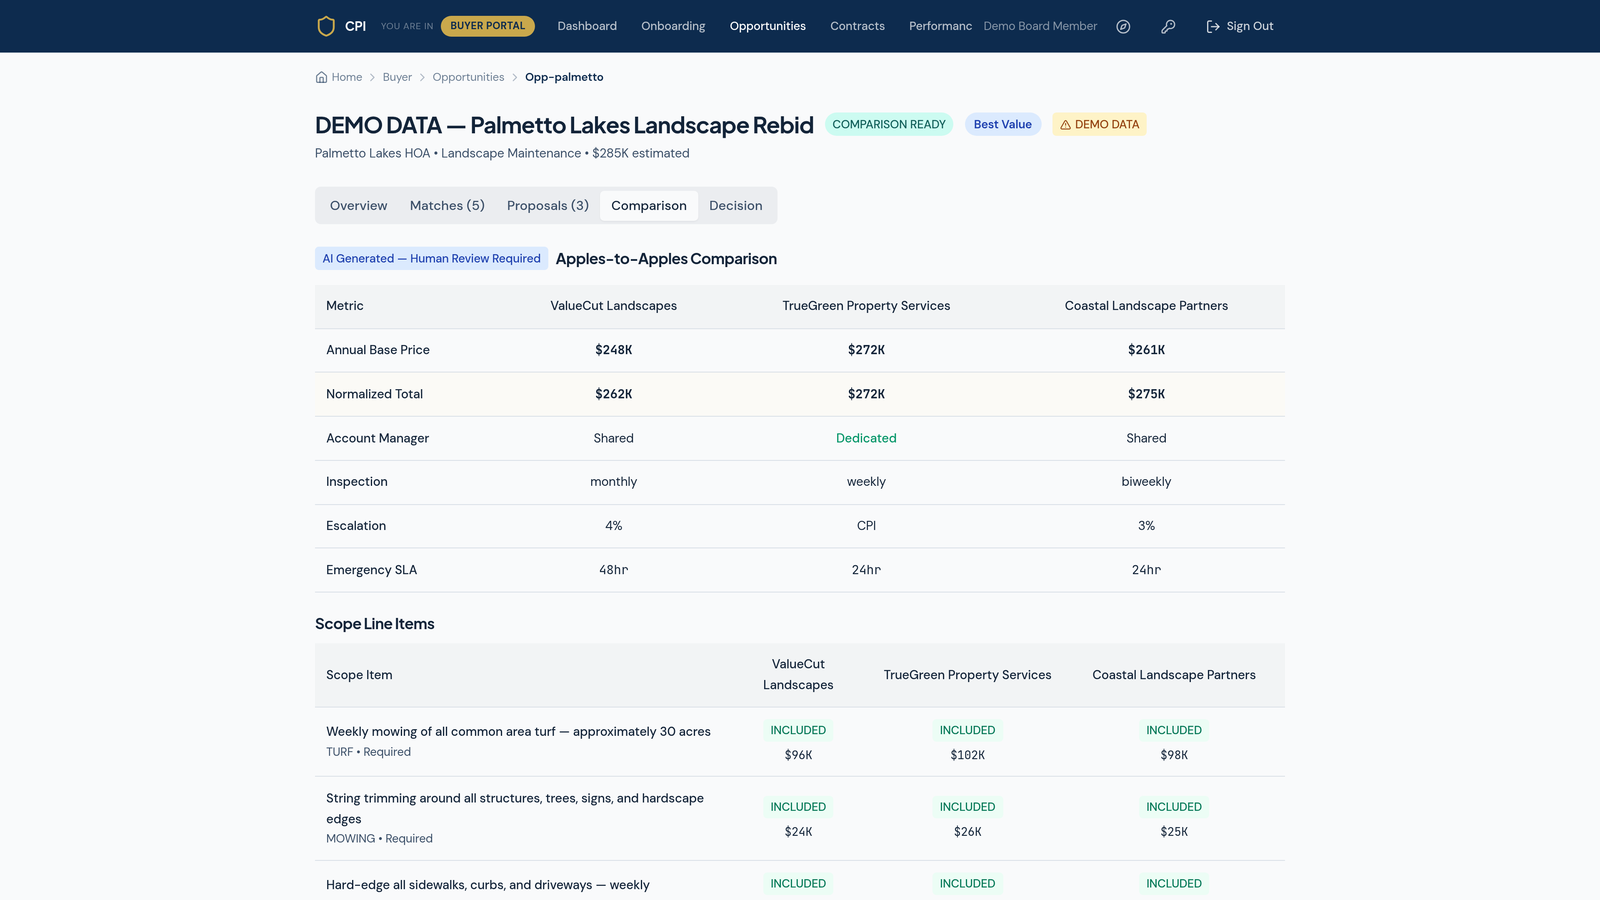Select the $248K Annual Base Price cell
The width and height of the screenshot is (1600, 900).
point(613,350)
